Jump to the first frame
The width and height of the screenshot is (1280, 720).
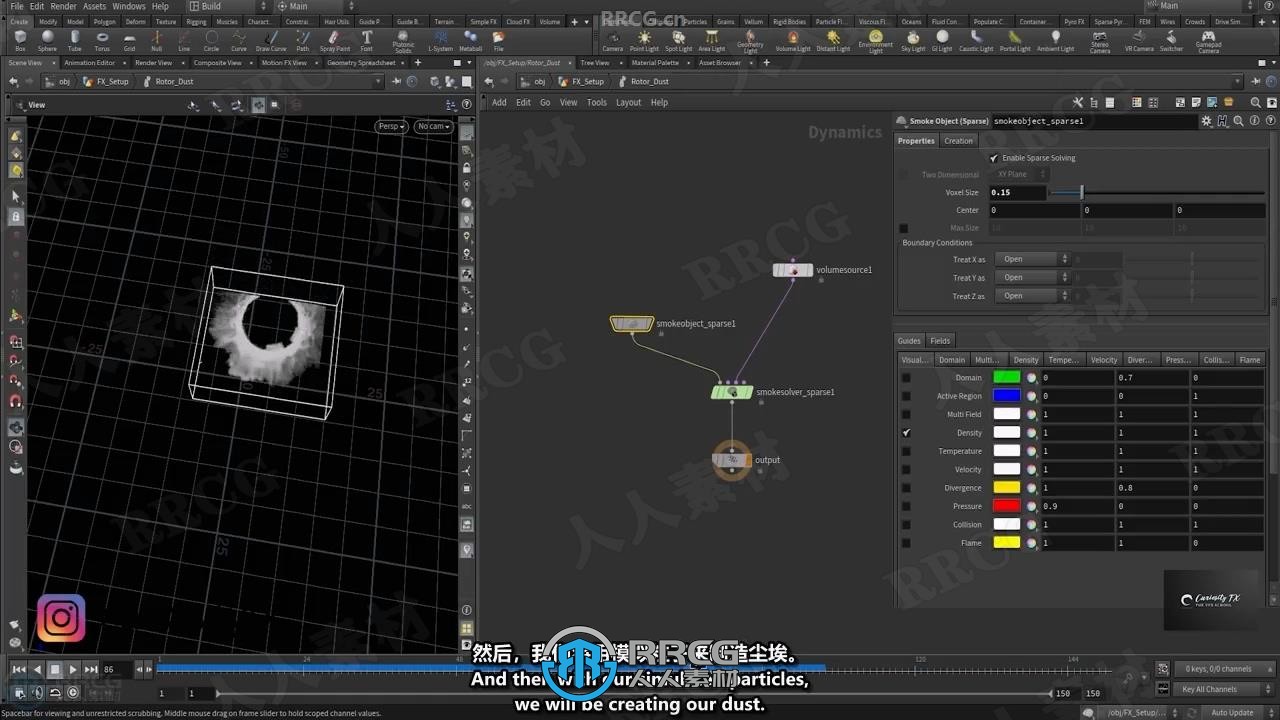19,669
